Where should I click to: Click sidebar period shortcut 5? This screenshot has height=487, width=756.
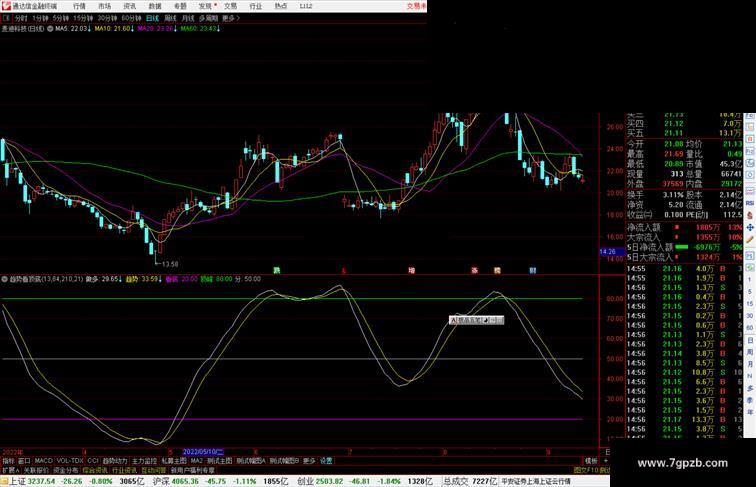coord(750,292)
